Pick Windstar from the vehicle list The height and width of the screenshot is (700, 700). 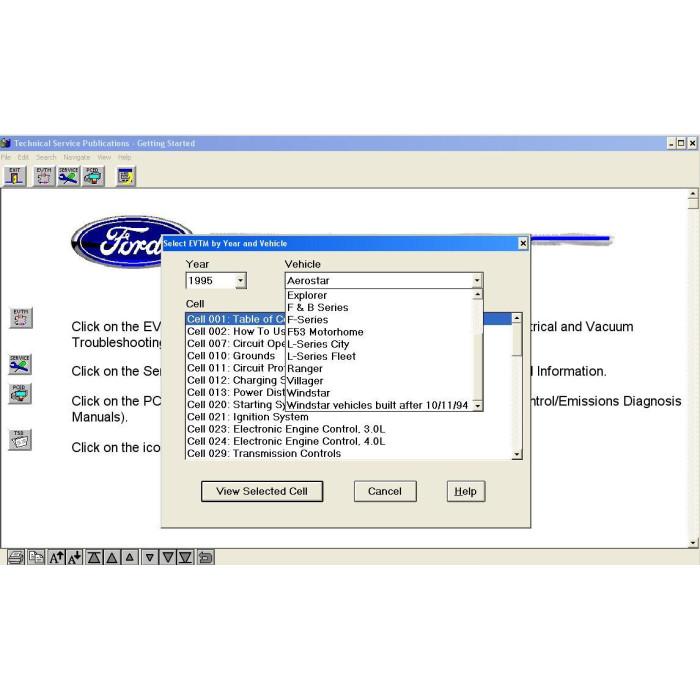(x=379, y=393)
